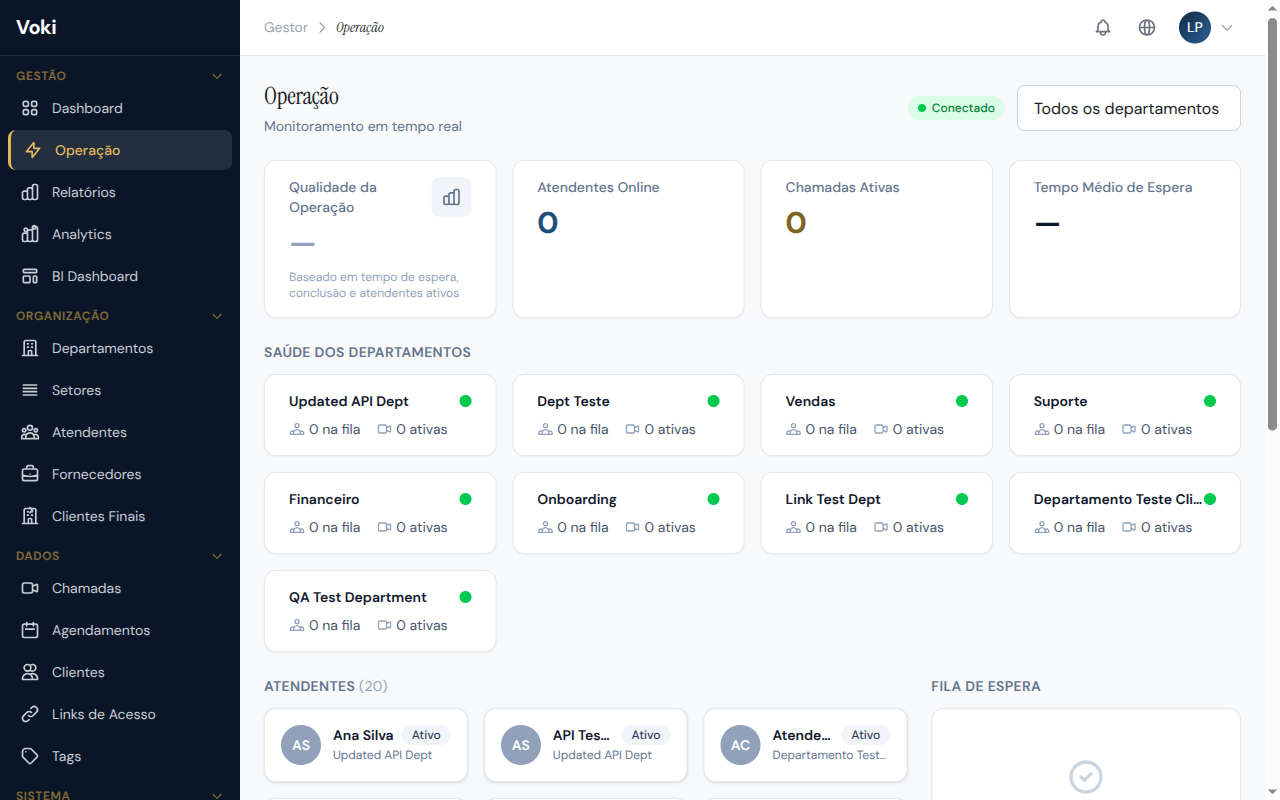Image resolution: width=1280 pixels, height=800 pixels.
Task: Open the Todos os departamentos dropdown
Action: coord(1128,108)
